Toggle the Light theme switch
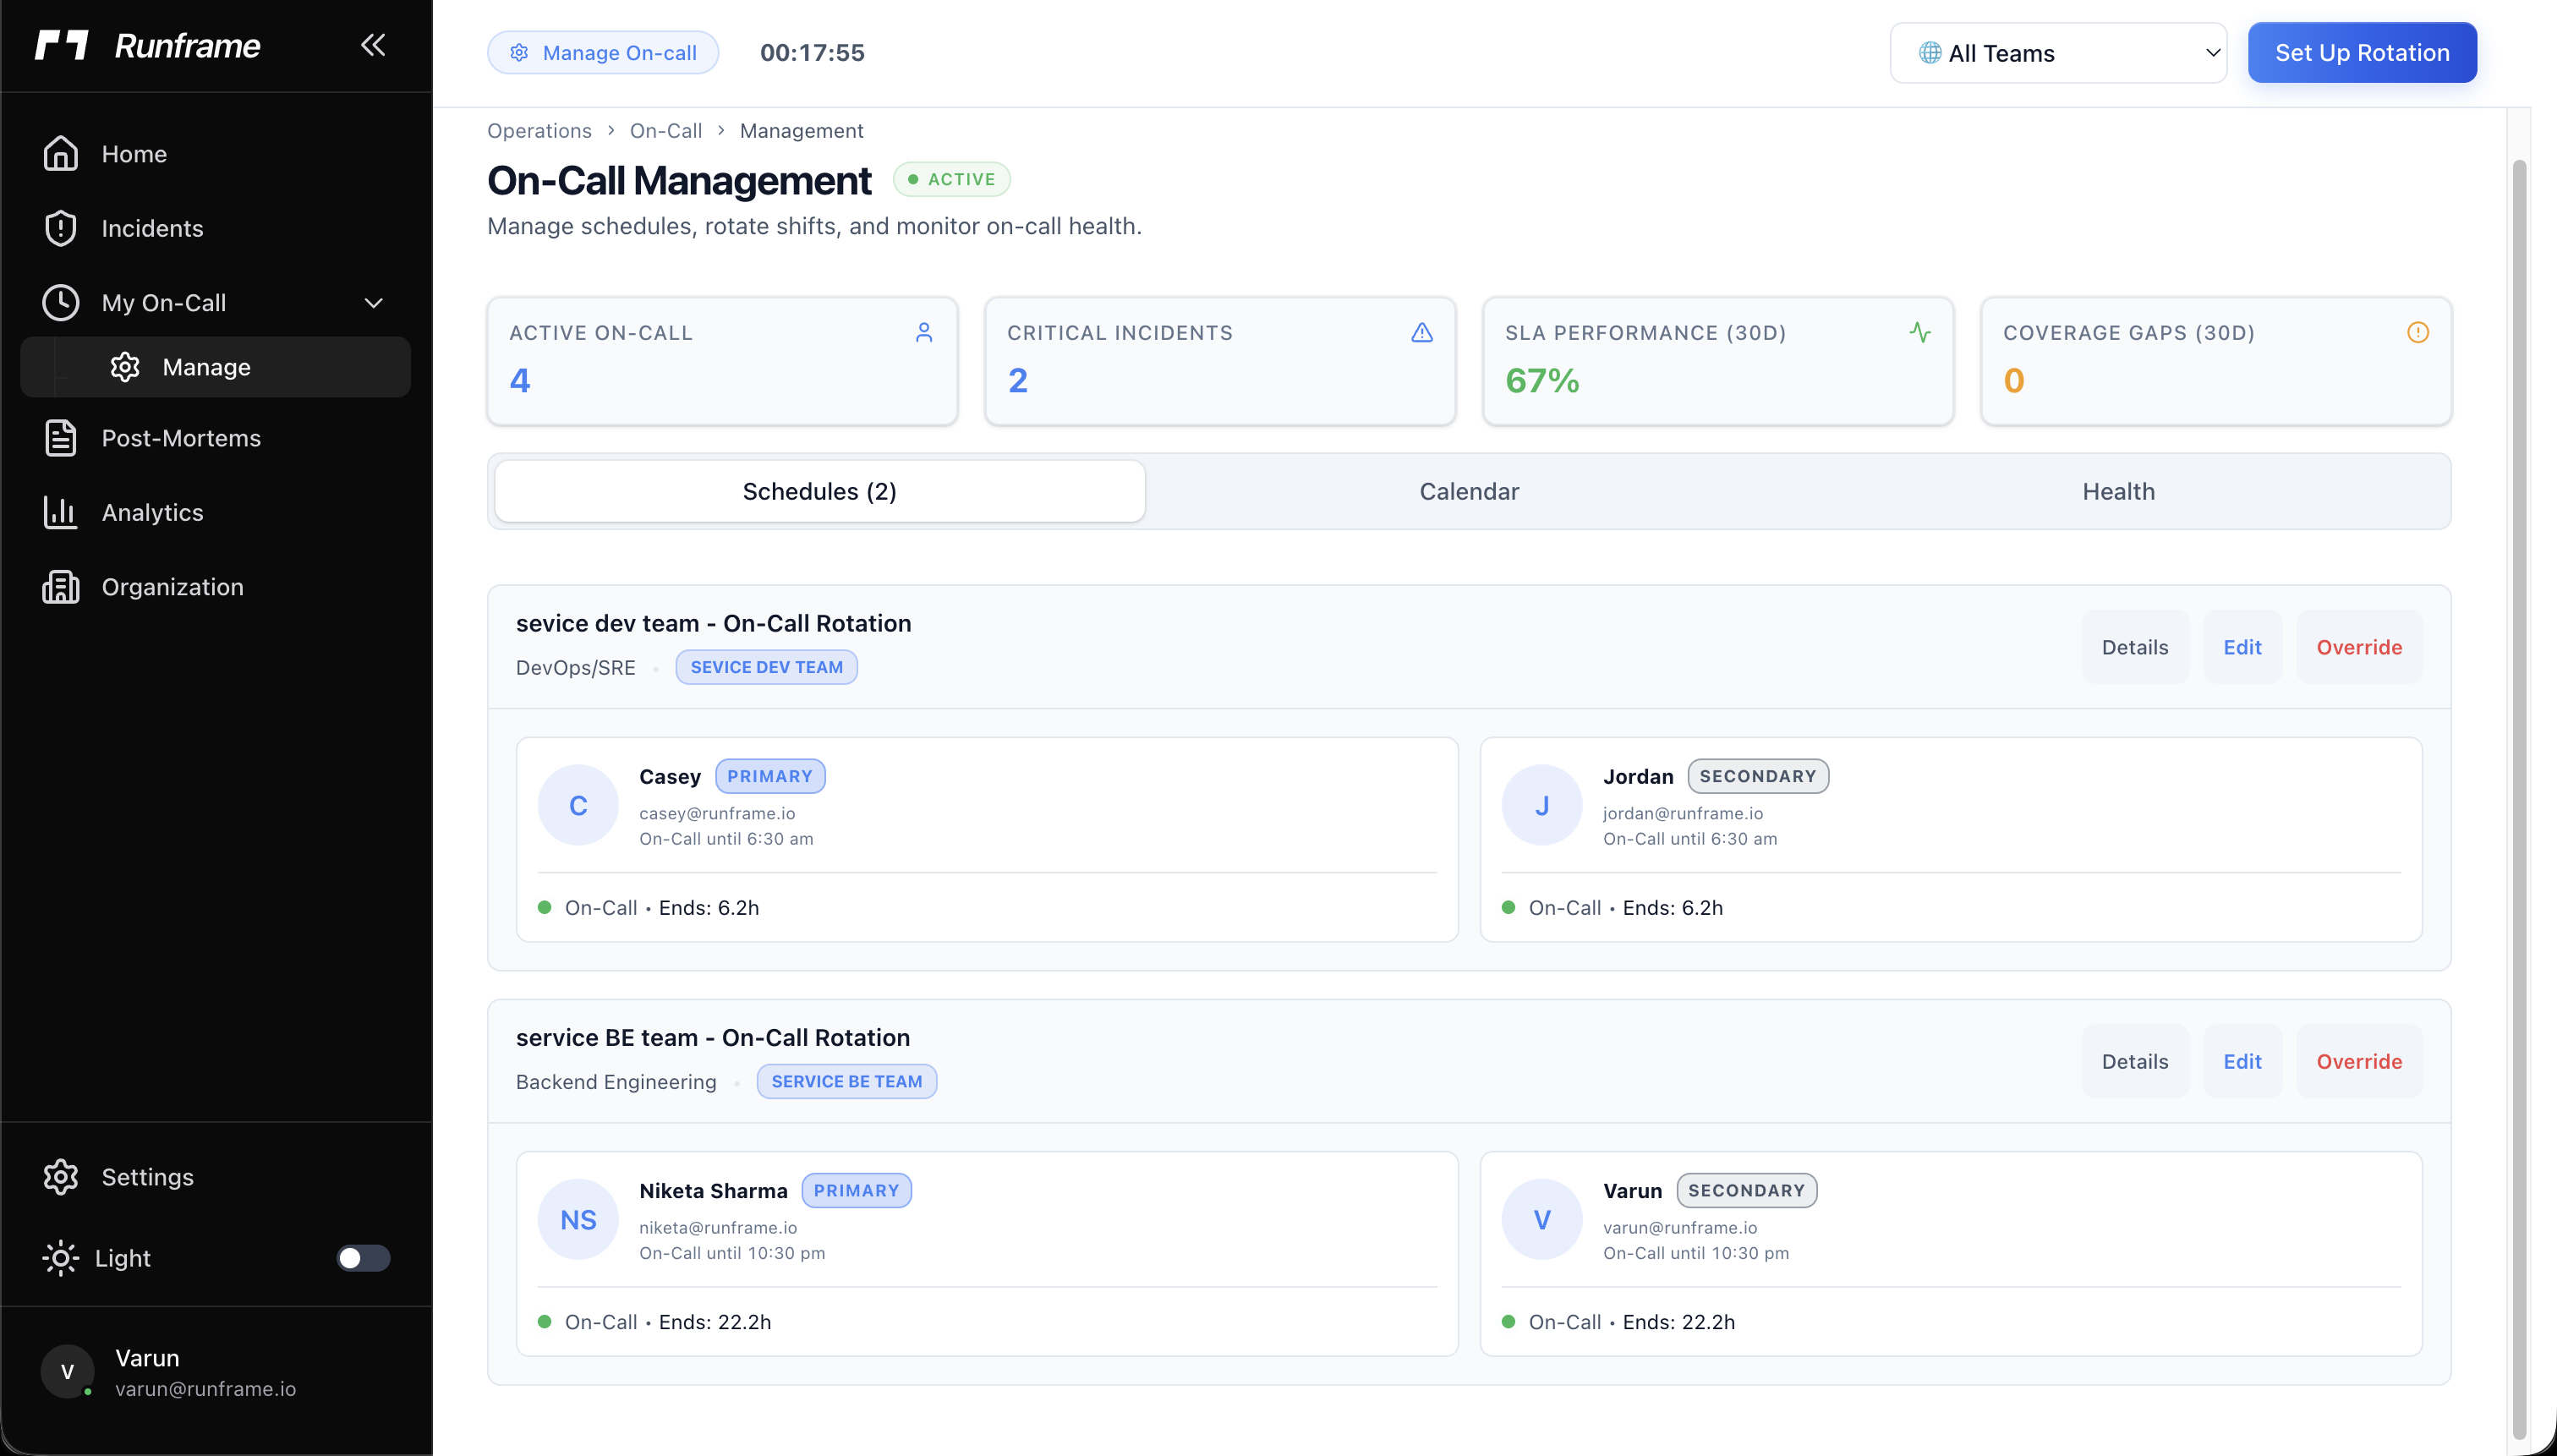 pyautogui.click(x=363, y=1258)
